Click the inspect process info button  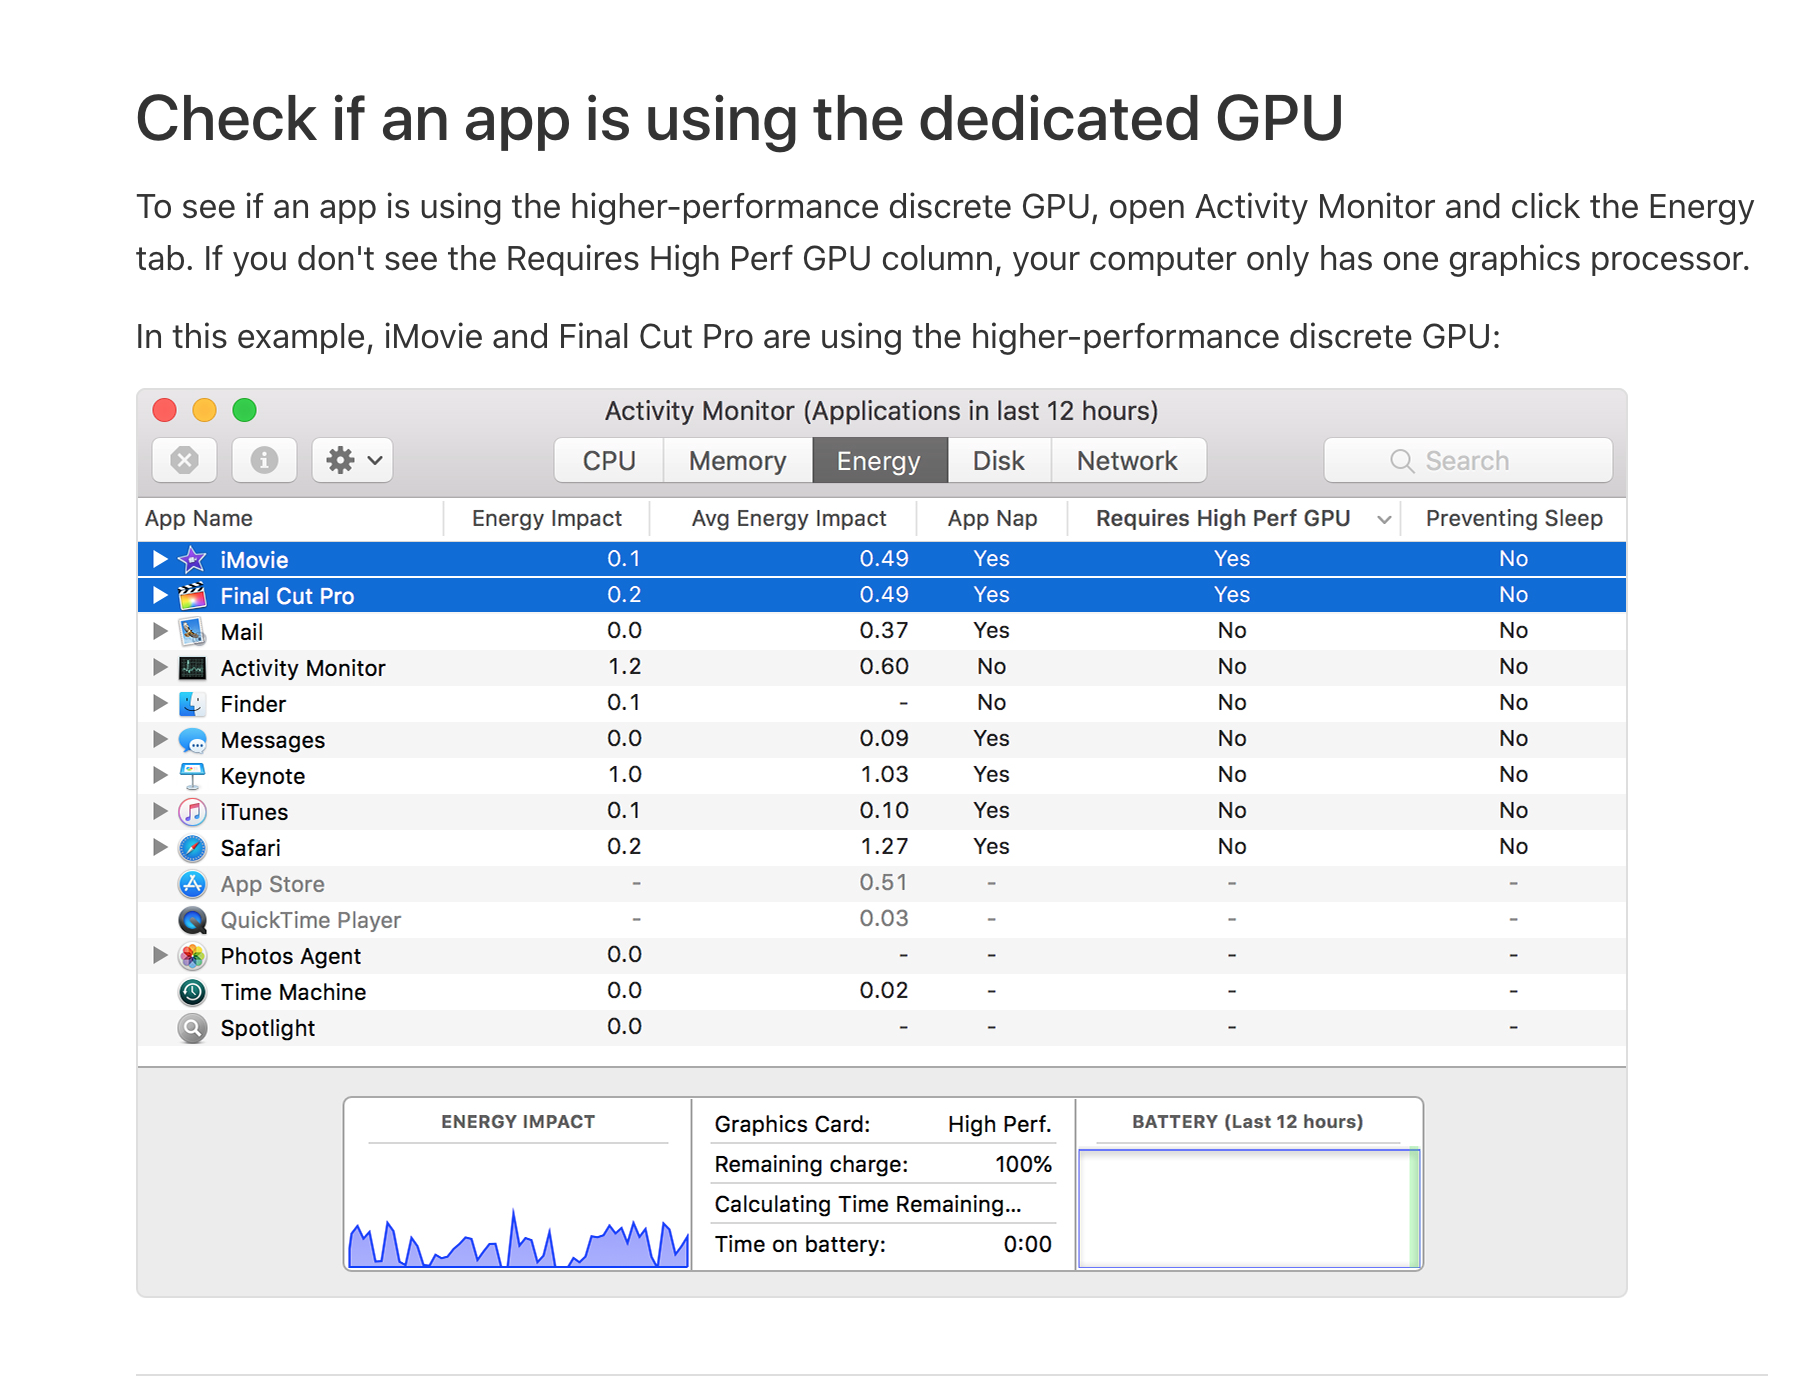[264, 460]
